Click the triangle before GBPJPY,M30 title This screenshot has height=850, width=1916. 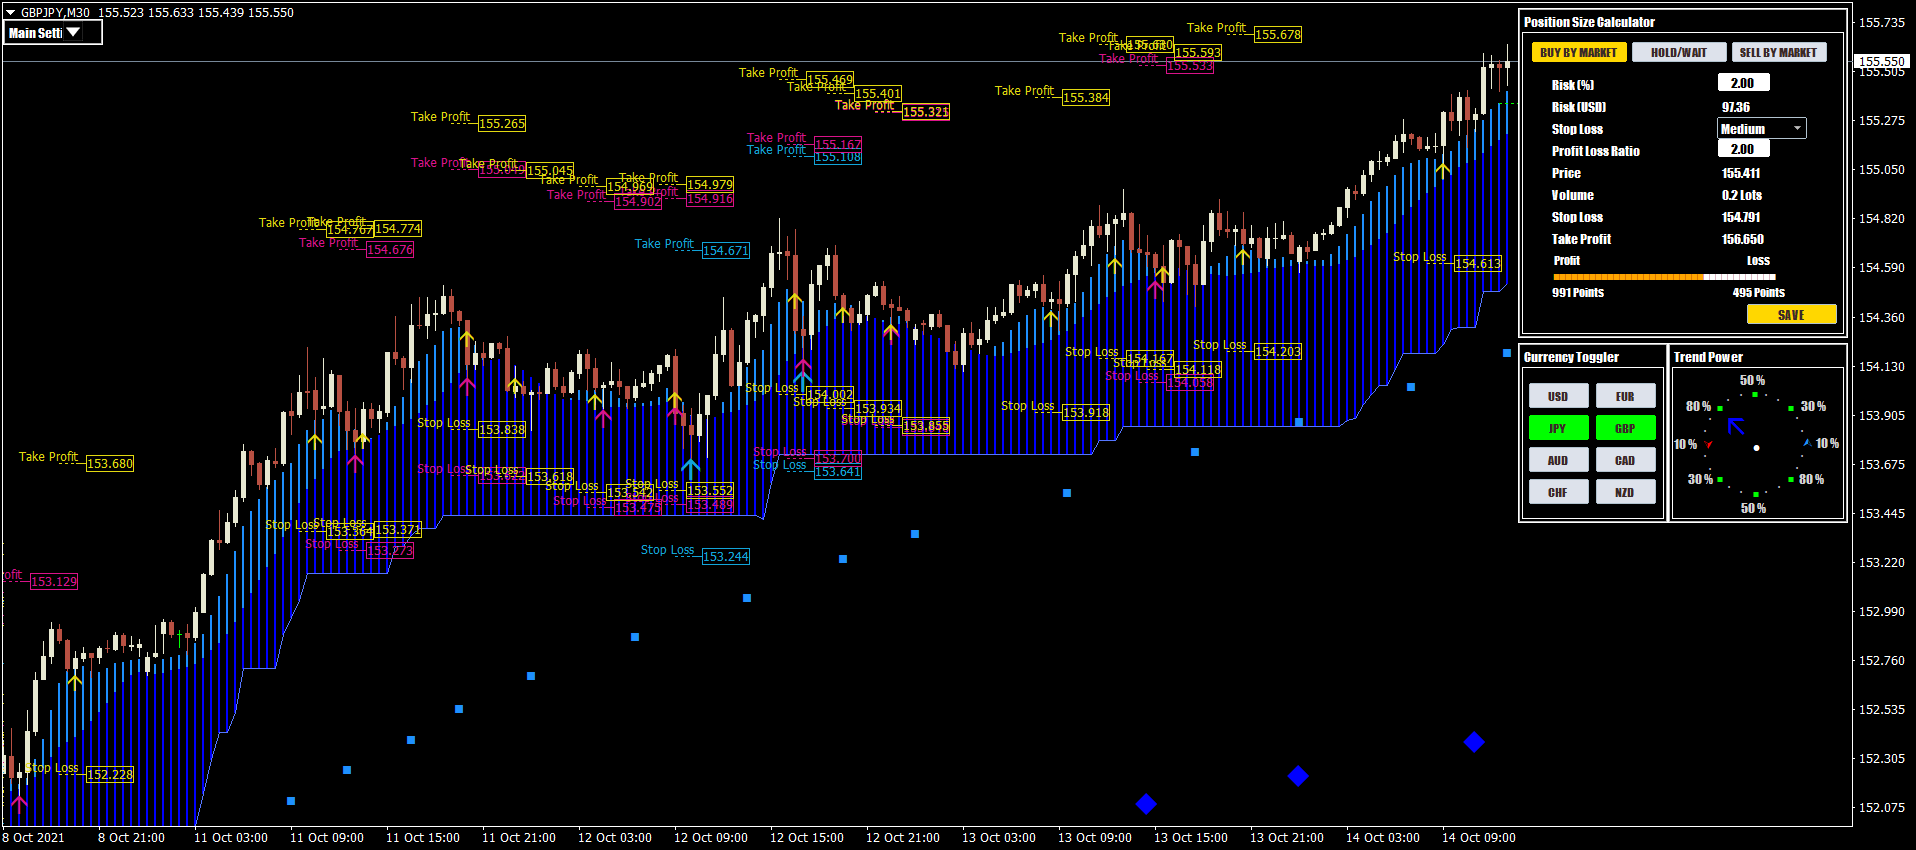10,13
